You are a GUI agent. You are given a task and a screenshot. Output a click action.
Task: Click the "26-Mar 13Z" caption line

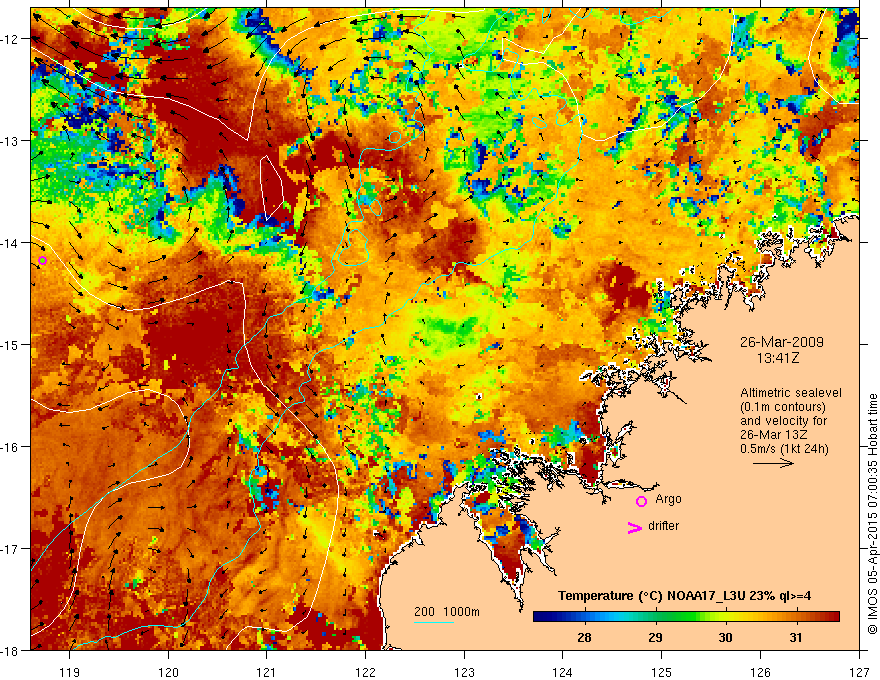[x=775, y=435]
